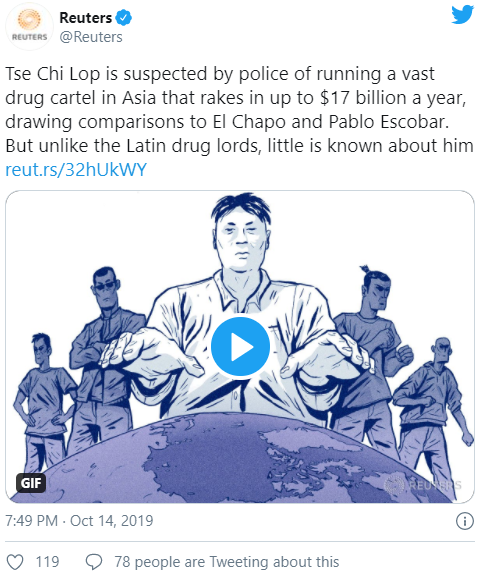Click the 119 likes count
Screen dimensions: 484x576
pos(47,562)
